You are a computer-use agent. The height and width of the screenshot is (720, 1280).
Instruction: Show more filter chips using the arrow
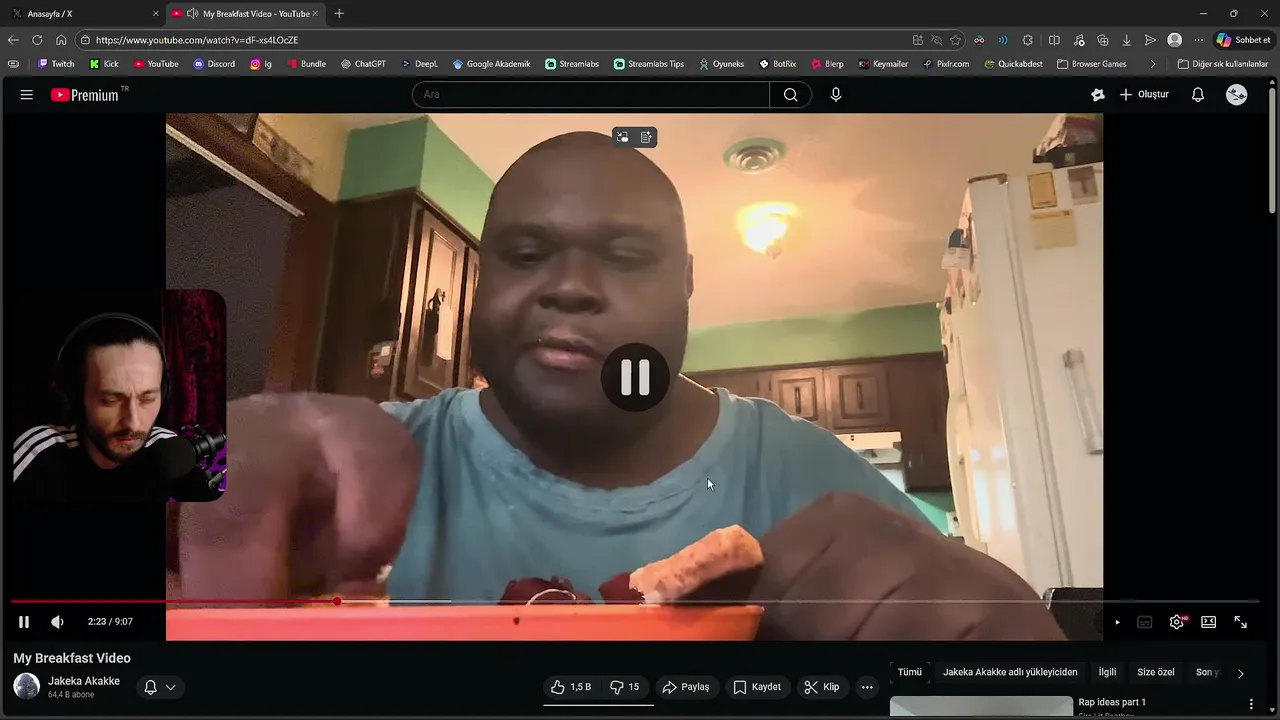click(1240, 673)
